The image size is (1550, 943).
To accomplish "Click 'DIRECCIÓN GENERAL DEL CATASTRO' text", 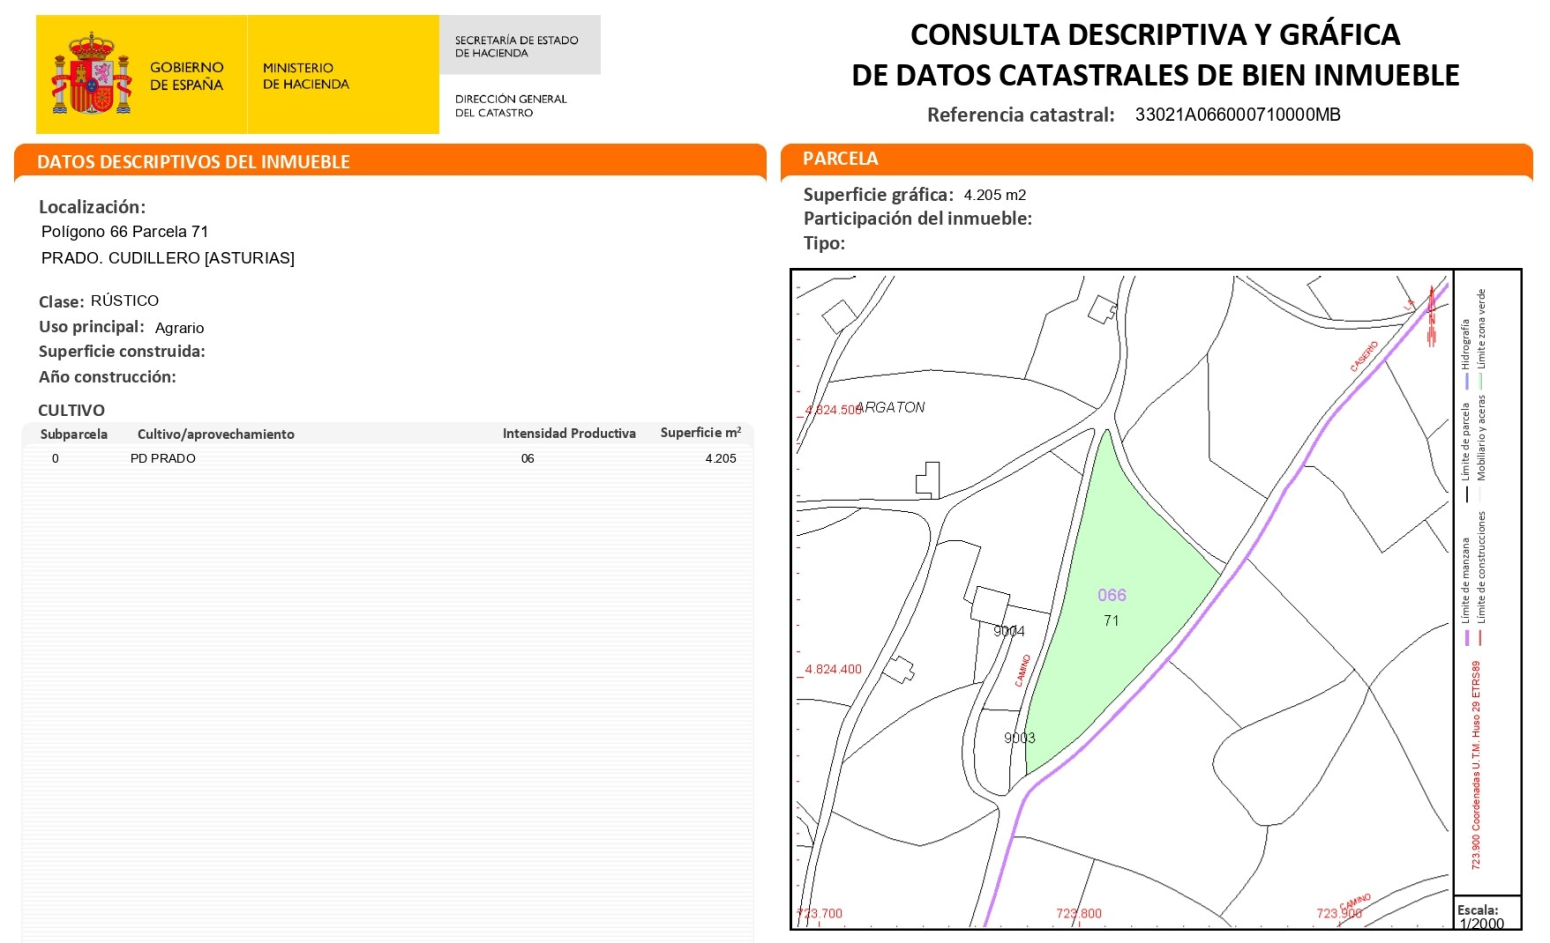I will 510,106.
